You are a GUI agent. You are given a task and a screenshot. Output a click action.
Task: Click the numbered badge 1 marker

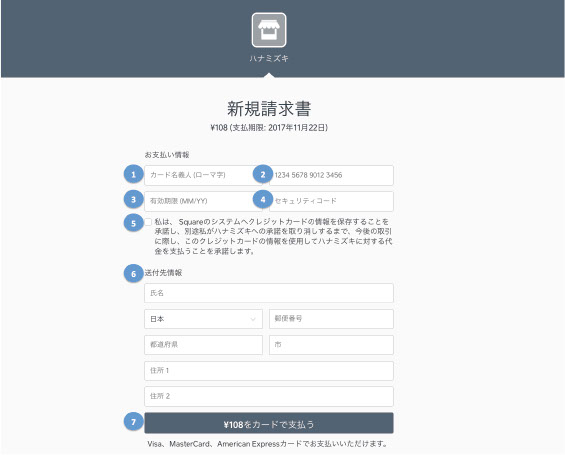tap(133, 174)
